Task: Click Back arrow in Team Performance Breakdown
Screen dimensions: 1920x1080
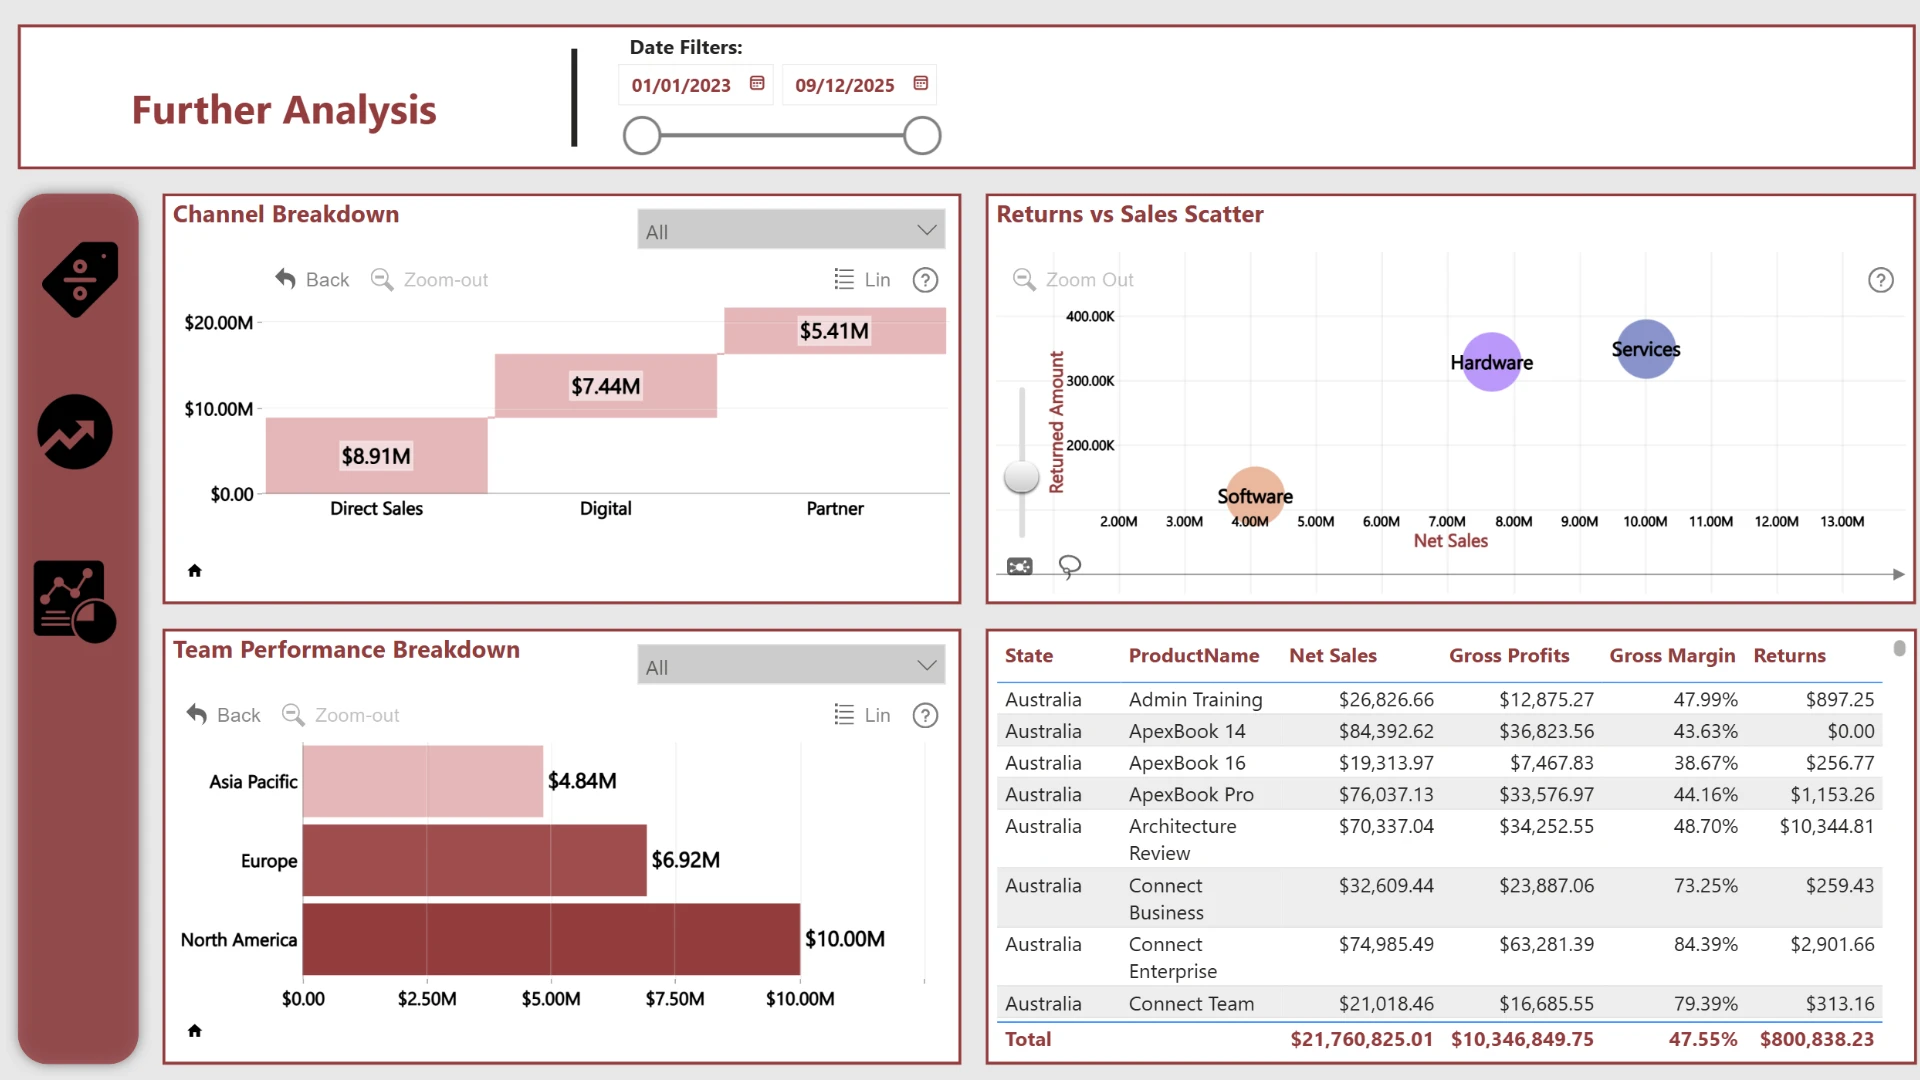Action: tap(197, 714)
